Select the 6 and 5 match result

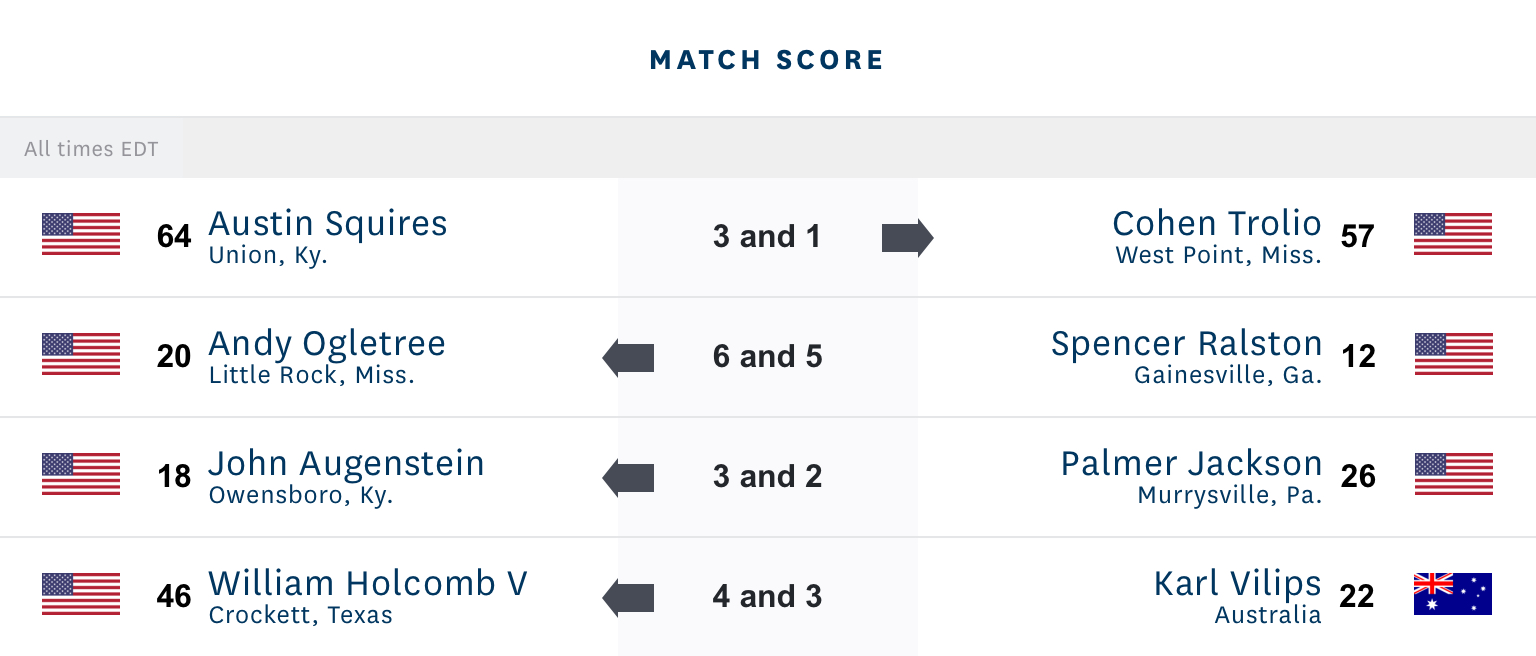[x=767, y=357]
